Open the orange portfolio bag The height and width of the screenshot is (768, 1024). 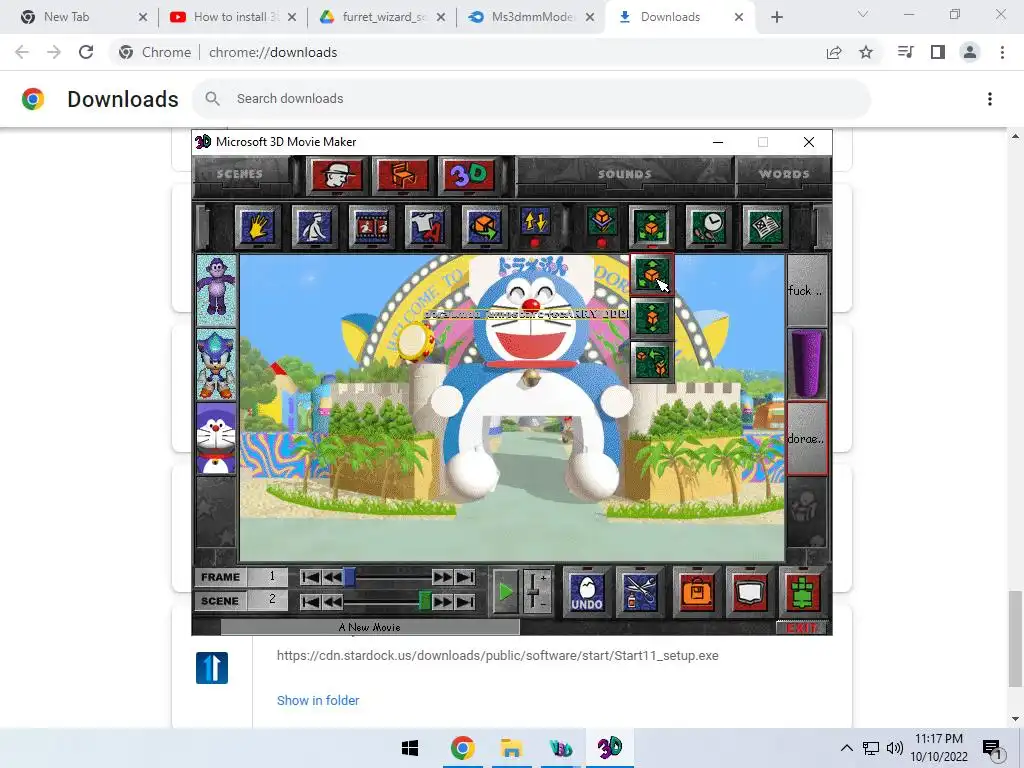697,592
